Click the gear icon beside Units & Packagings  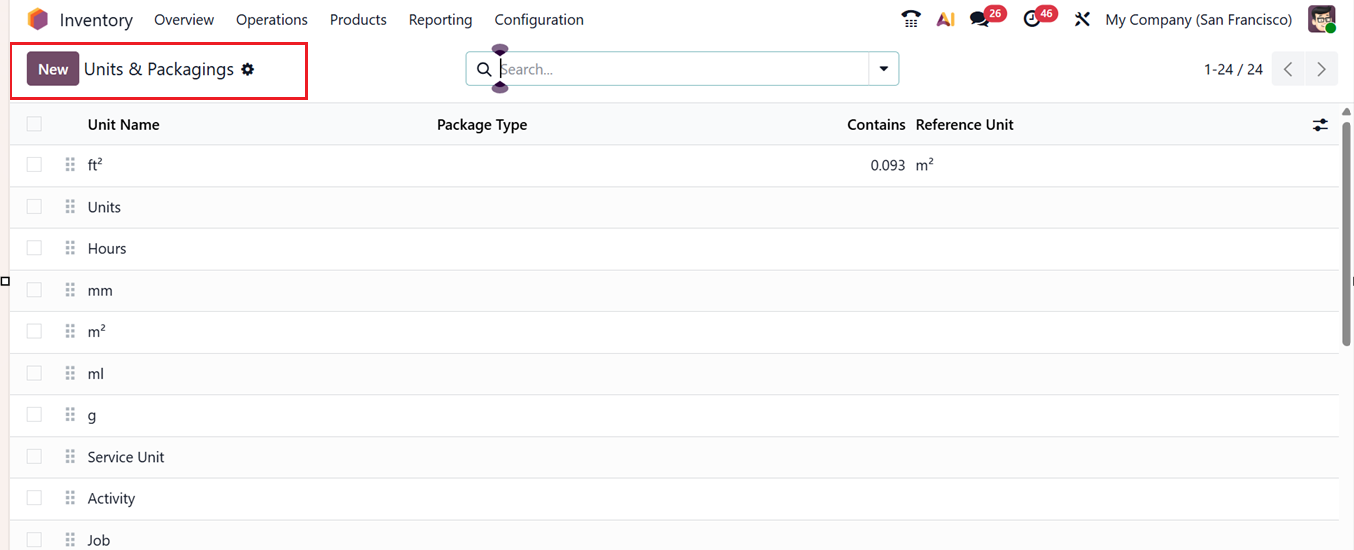pos(248,70)
